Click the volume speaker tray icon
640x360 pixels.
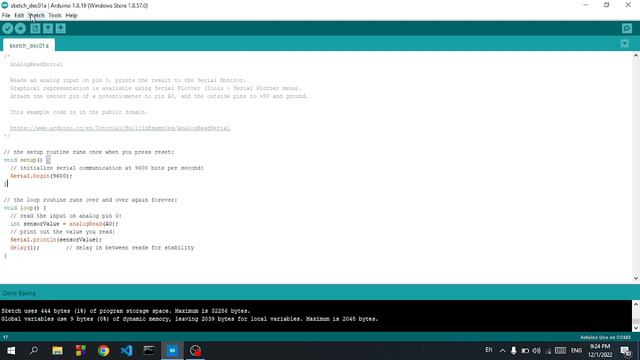537,351
